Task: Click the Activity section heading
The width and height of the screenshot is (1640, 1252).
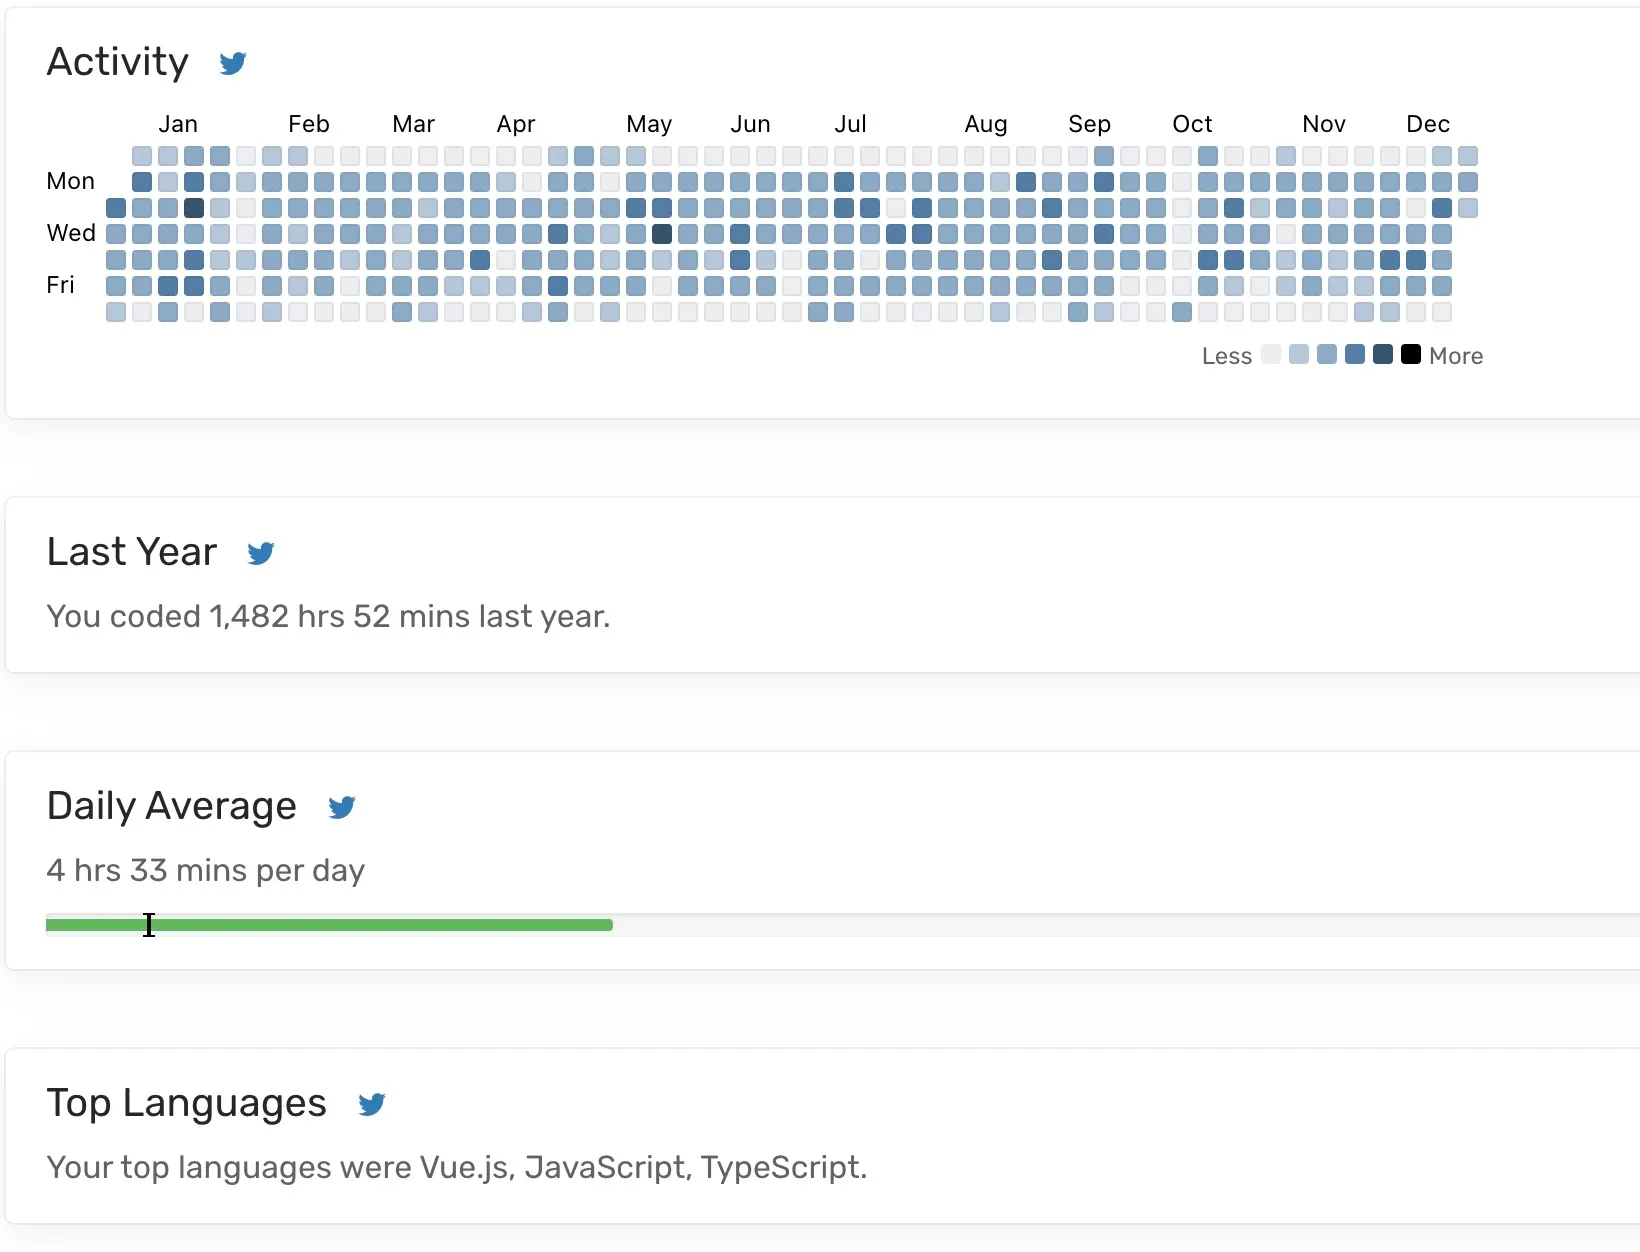Action: [118, 62]
